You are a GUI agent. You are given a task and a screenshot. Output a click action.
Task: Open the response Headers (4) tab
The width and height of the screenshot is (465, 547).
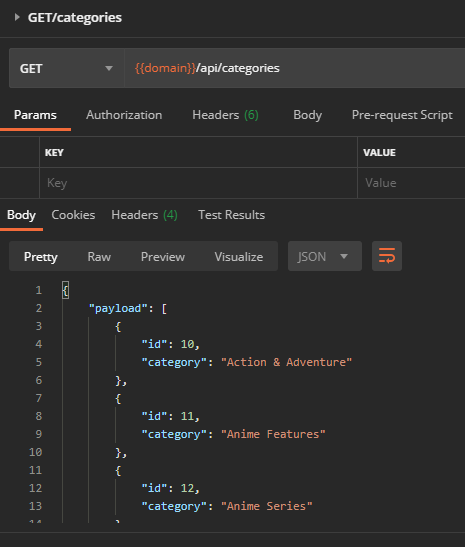coord(144,215)
